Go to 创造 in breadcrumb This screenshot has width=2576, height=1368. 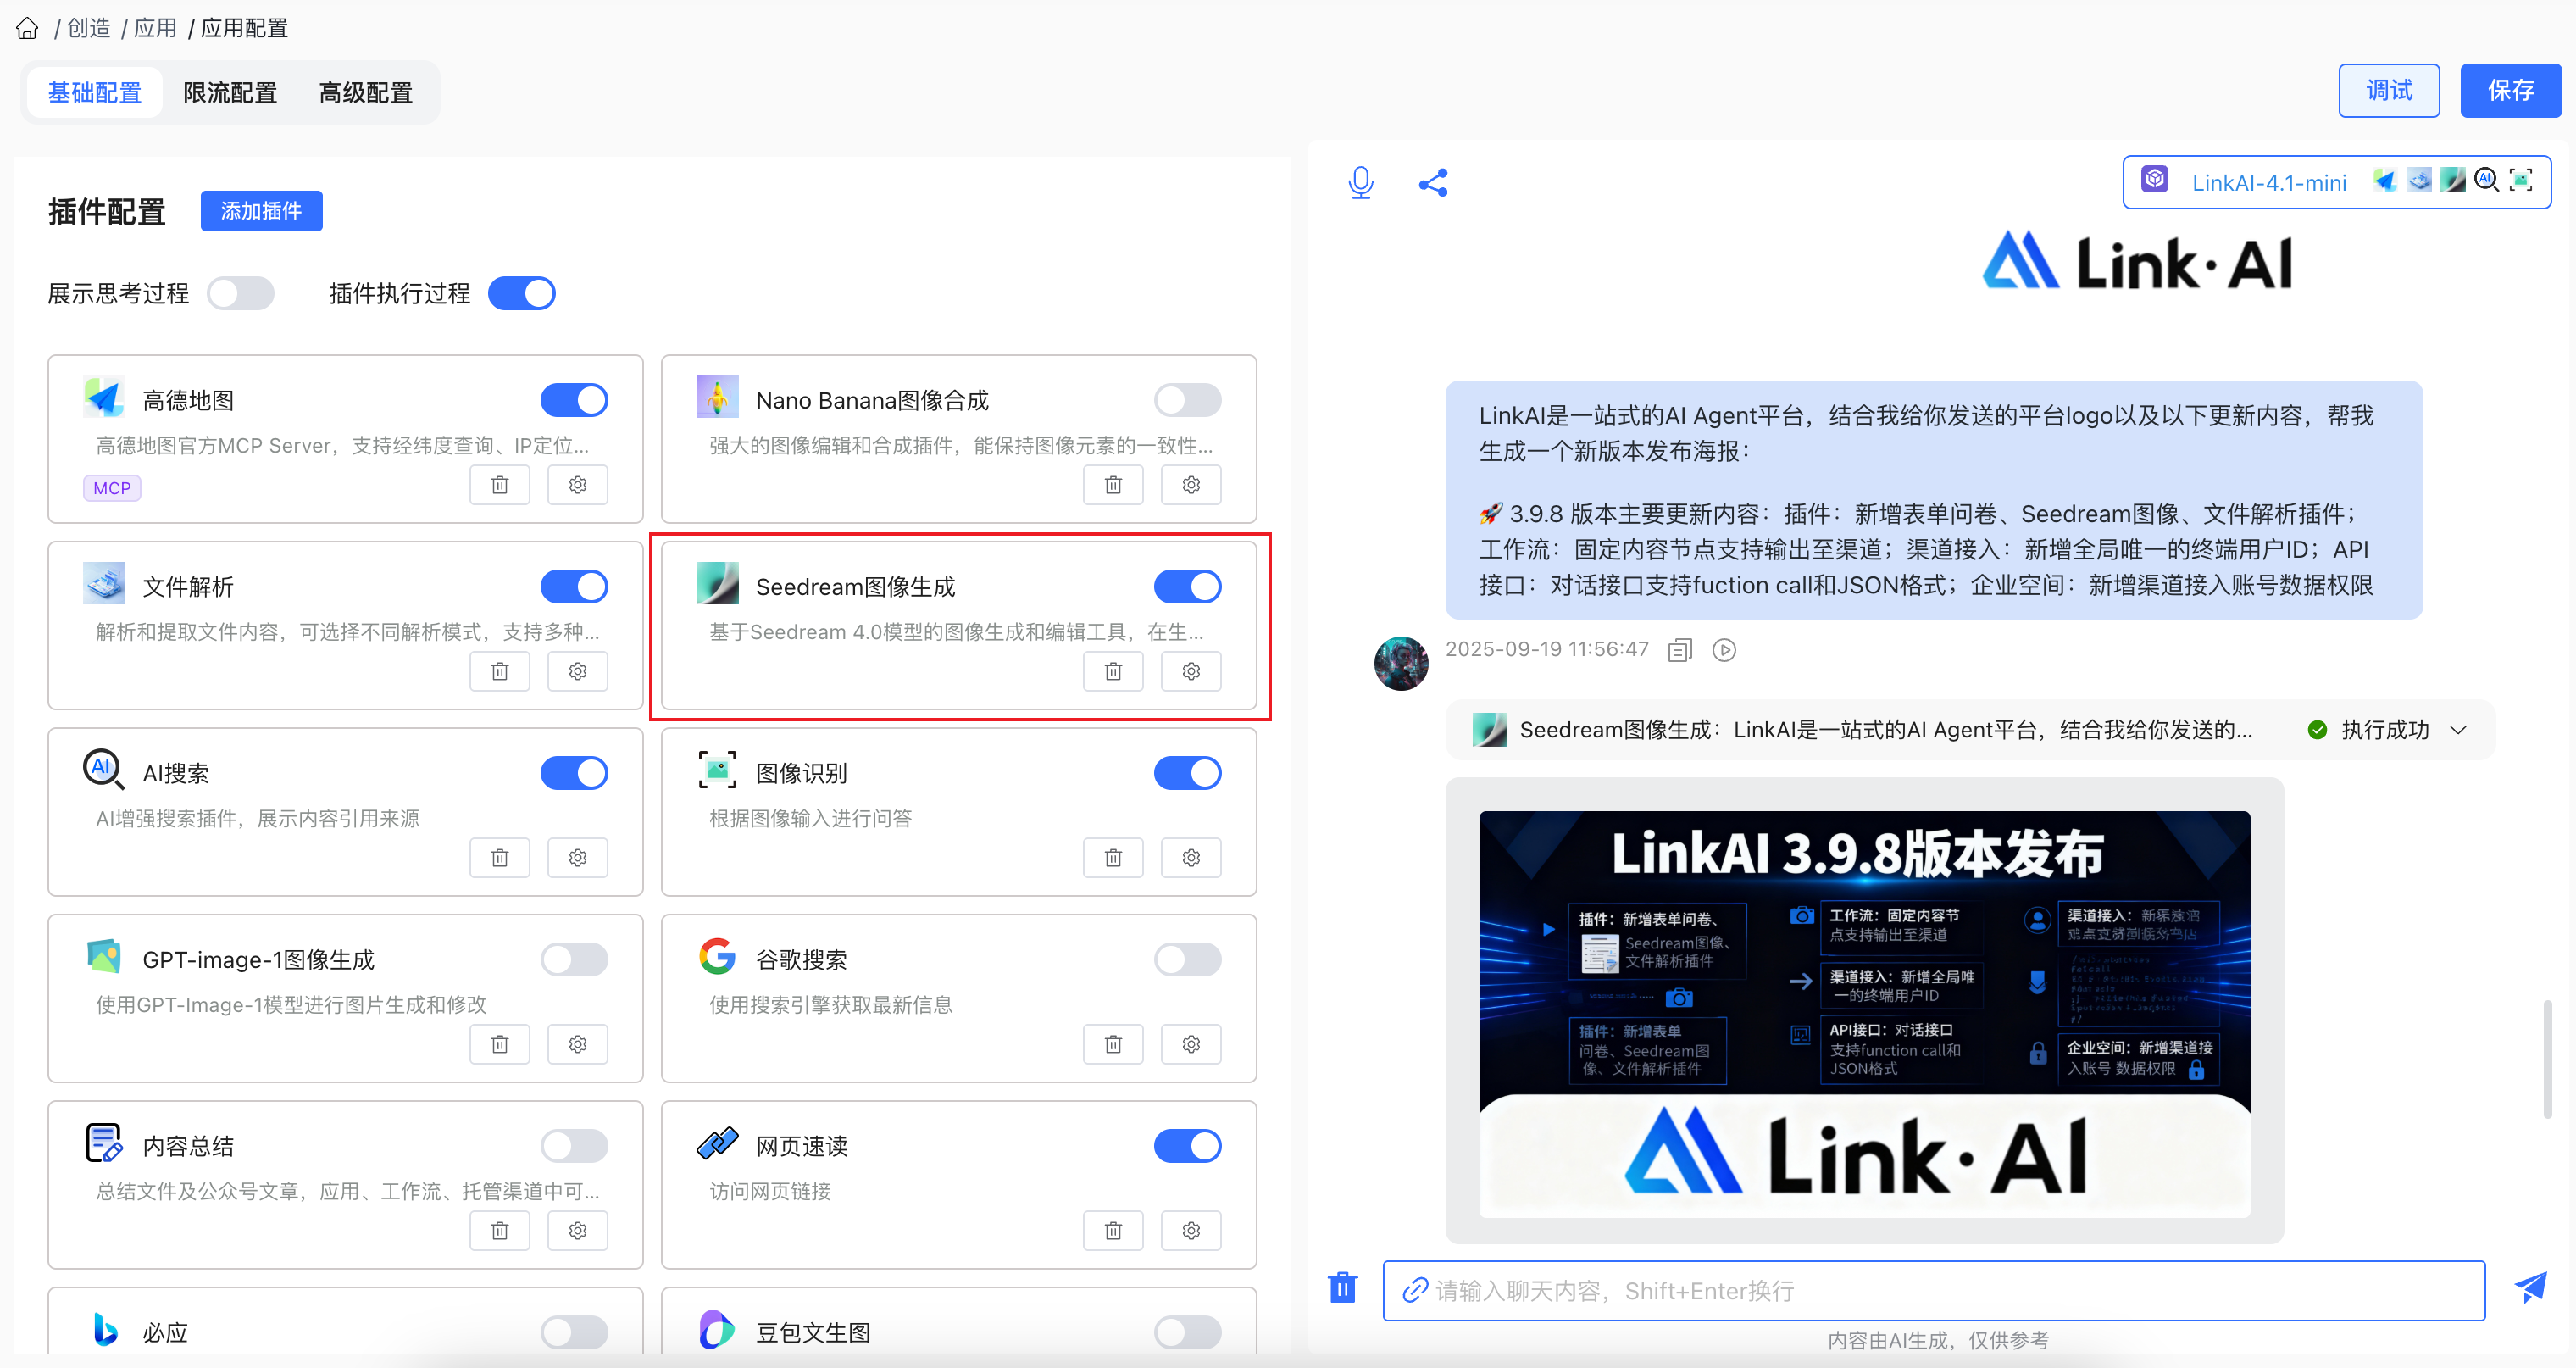click(89, 28)
